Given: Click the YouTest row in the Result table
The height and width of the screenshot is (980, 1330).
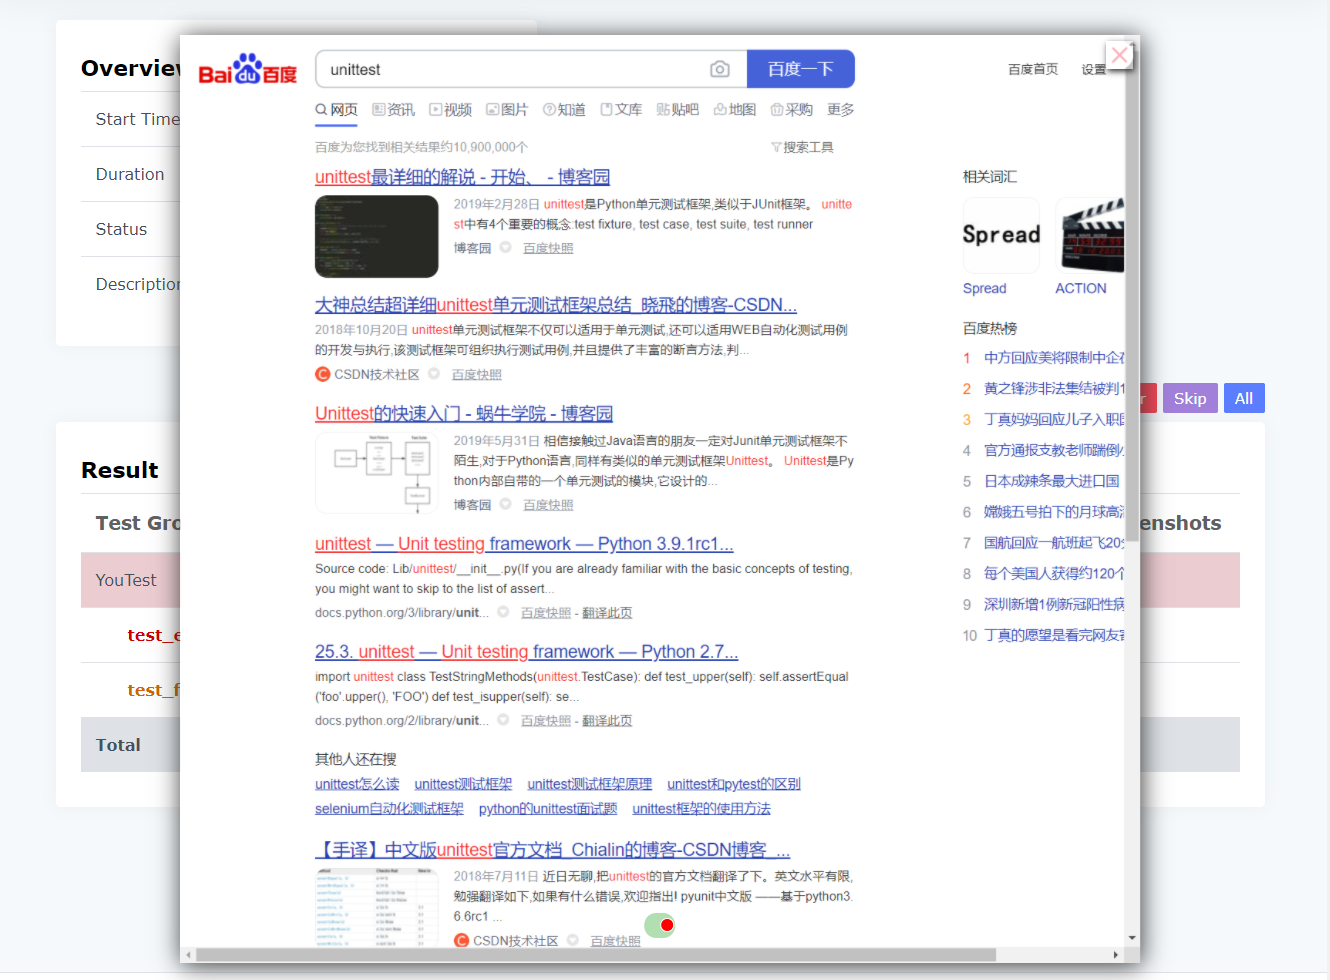Looking at the screenshot, I should [660, 580].
